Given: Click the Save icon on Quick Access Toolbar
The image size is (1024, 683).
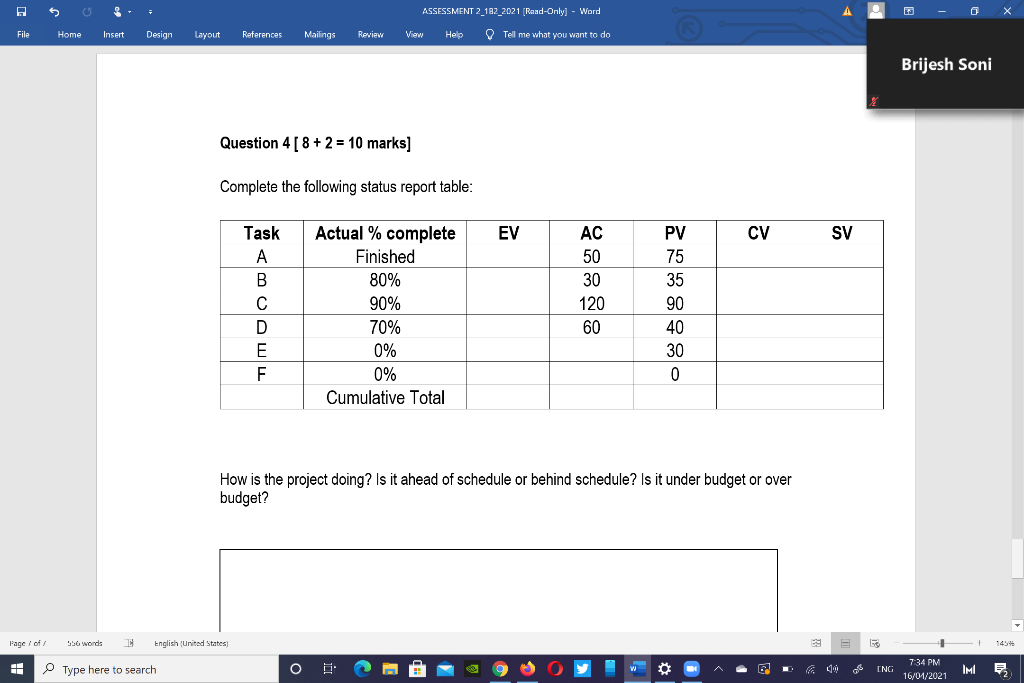Looking at the screenshot, I should [22, 11].
